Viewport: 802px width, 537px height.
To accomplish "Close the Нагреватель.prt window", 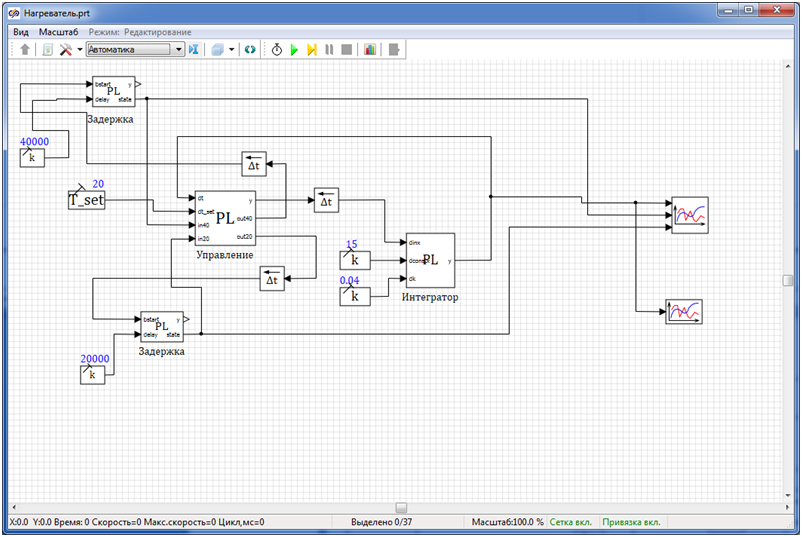I will coord(776,10).
